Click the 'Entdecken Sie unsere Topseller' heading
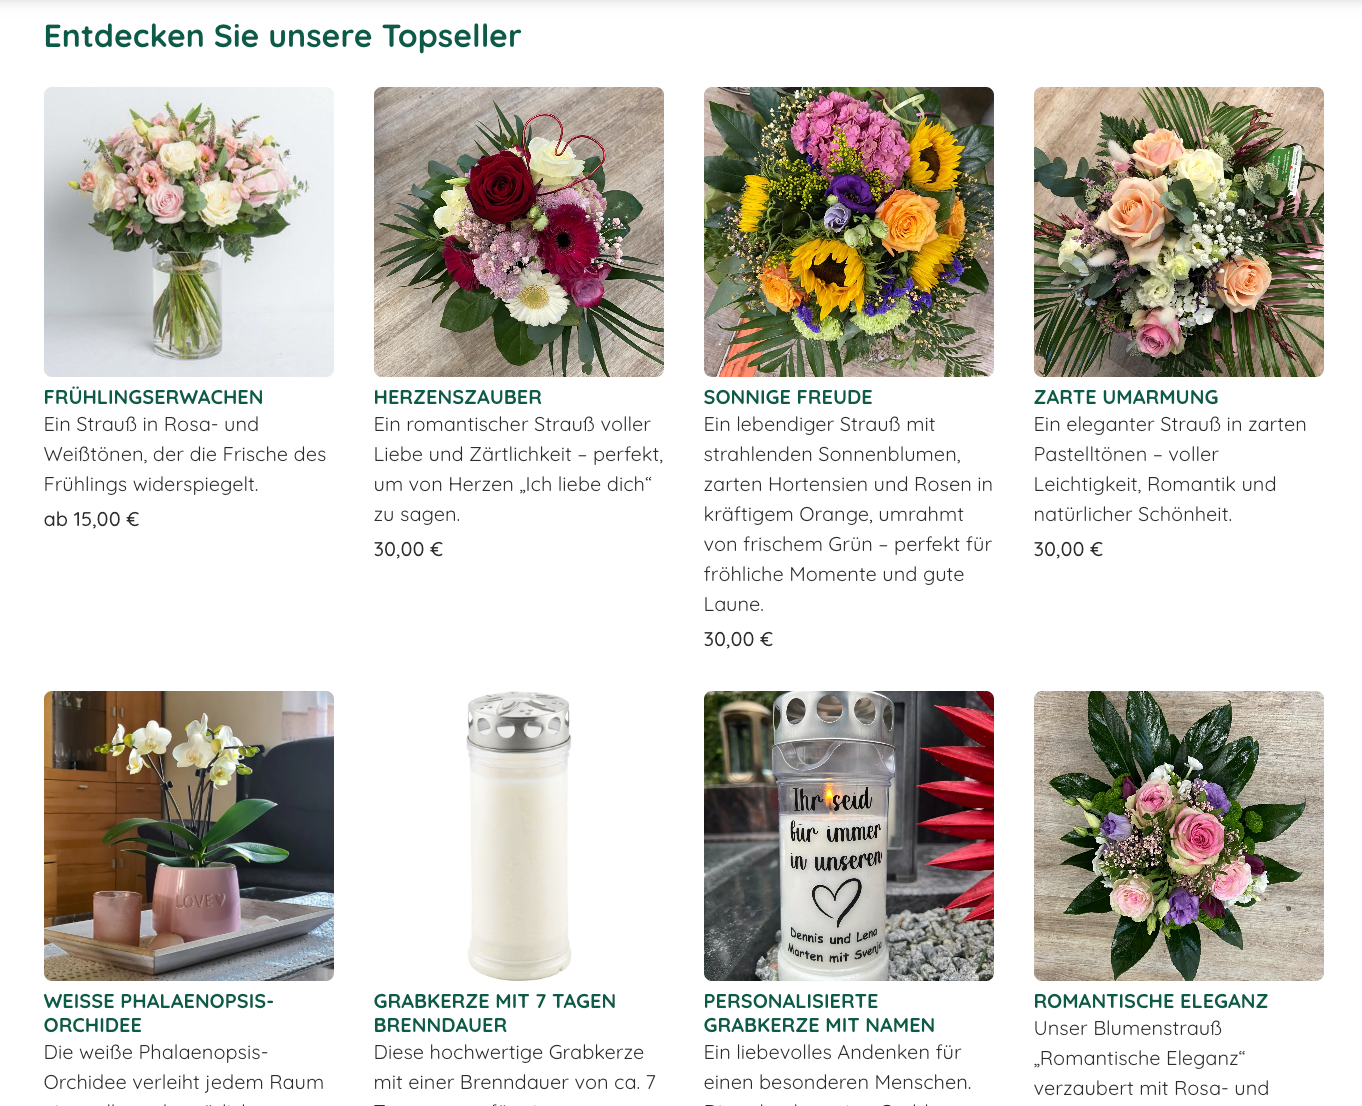Viewport: 1362px width, 1106px height. pos(283,36)
